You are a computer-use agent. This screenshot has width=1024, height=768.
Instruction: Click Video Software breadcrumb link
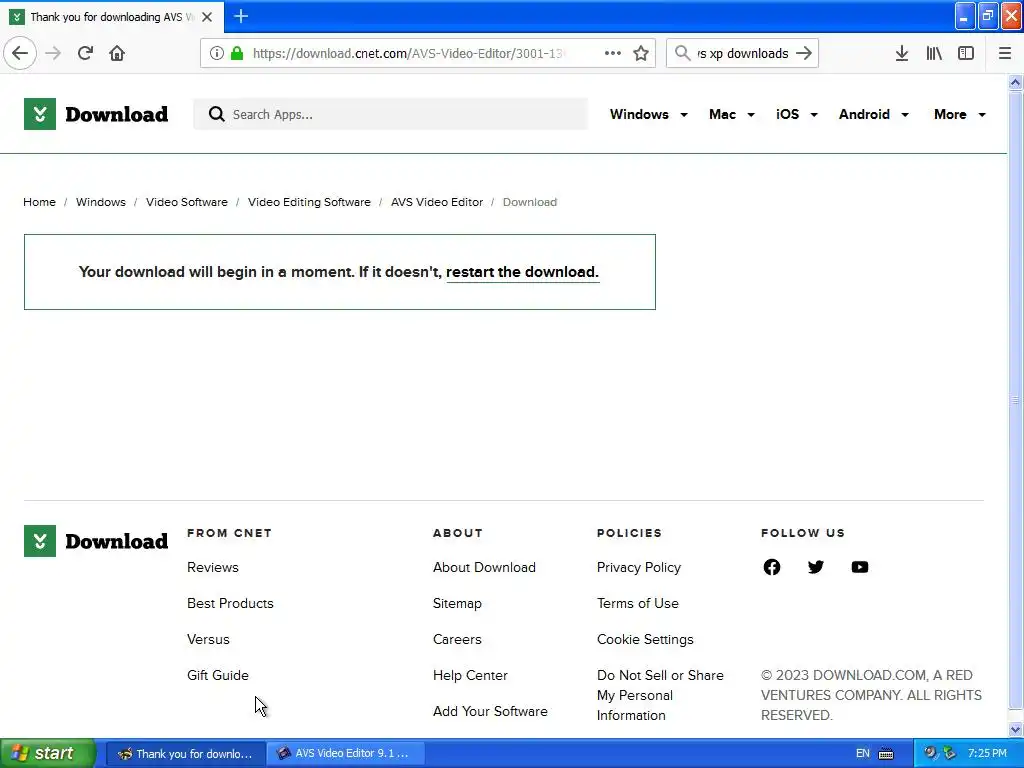(x=187, y=202)
